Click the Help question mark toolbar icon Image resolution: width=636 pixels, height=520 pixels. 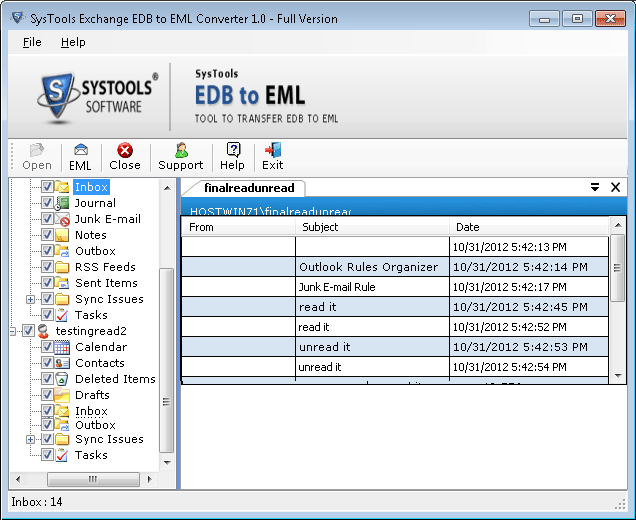[x=233, y=150]
